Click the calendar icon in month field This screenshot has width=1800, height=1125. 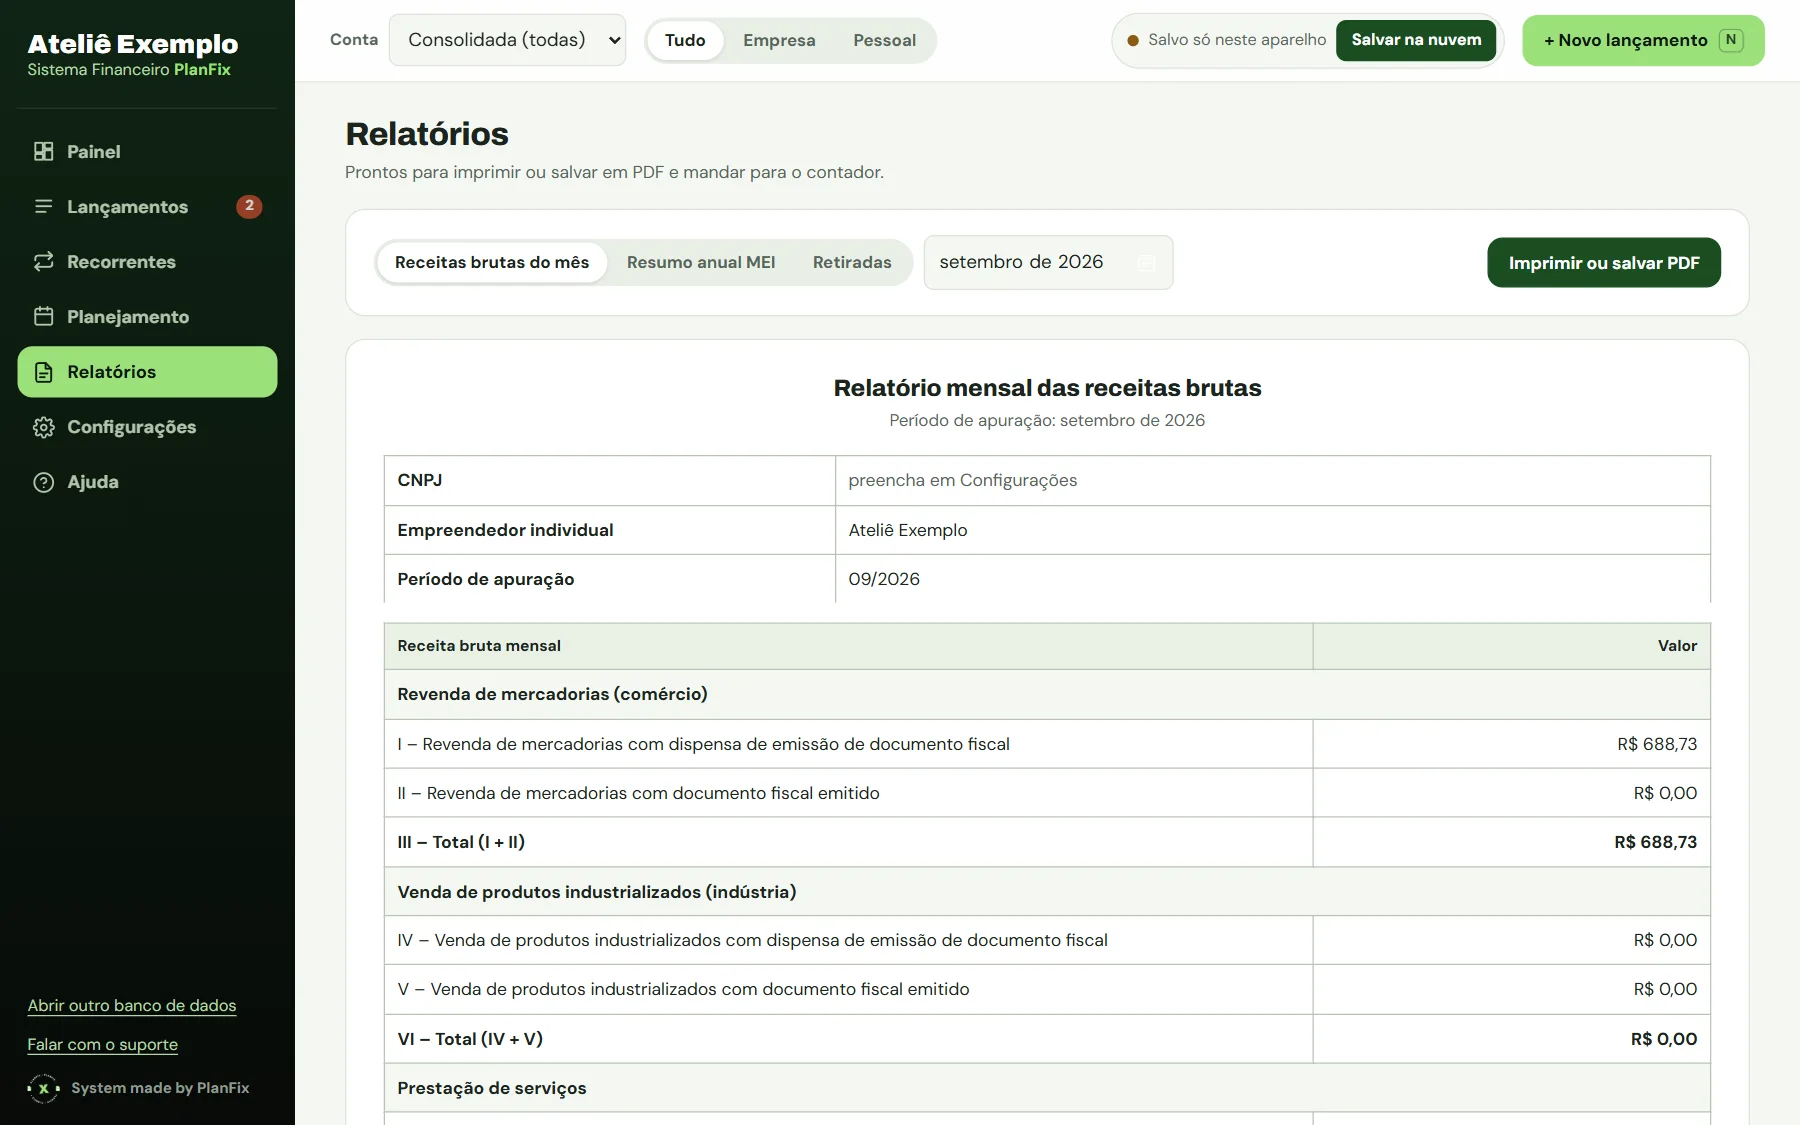(1147, 262)
